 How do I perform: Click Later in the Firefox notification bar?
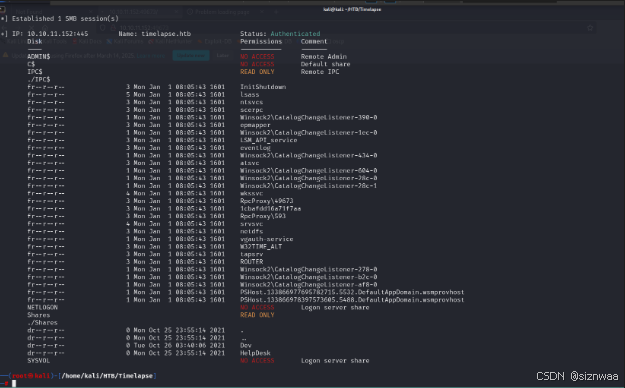coord(222,55)
